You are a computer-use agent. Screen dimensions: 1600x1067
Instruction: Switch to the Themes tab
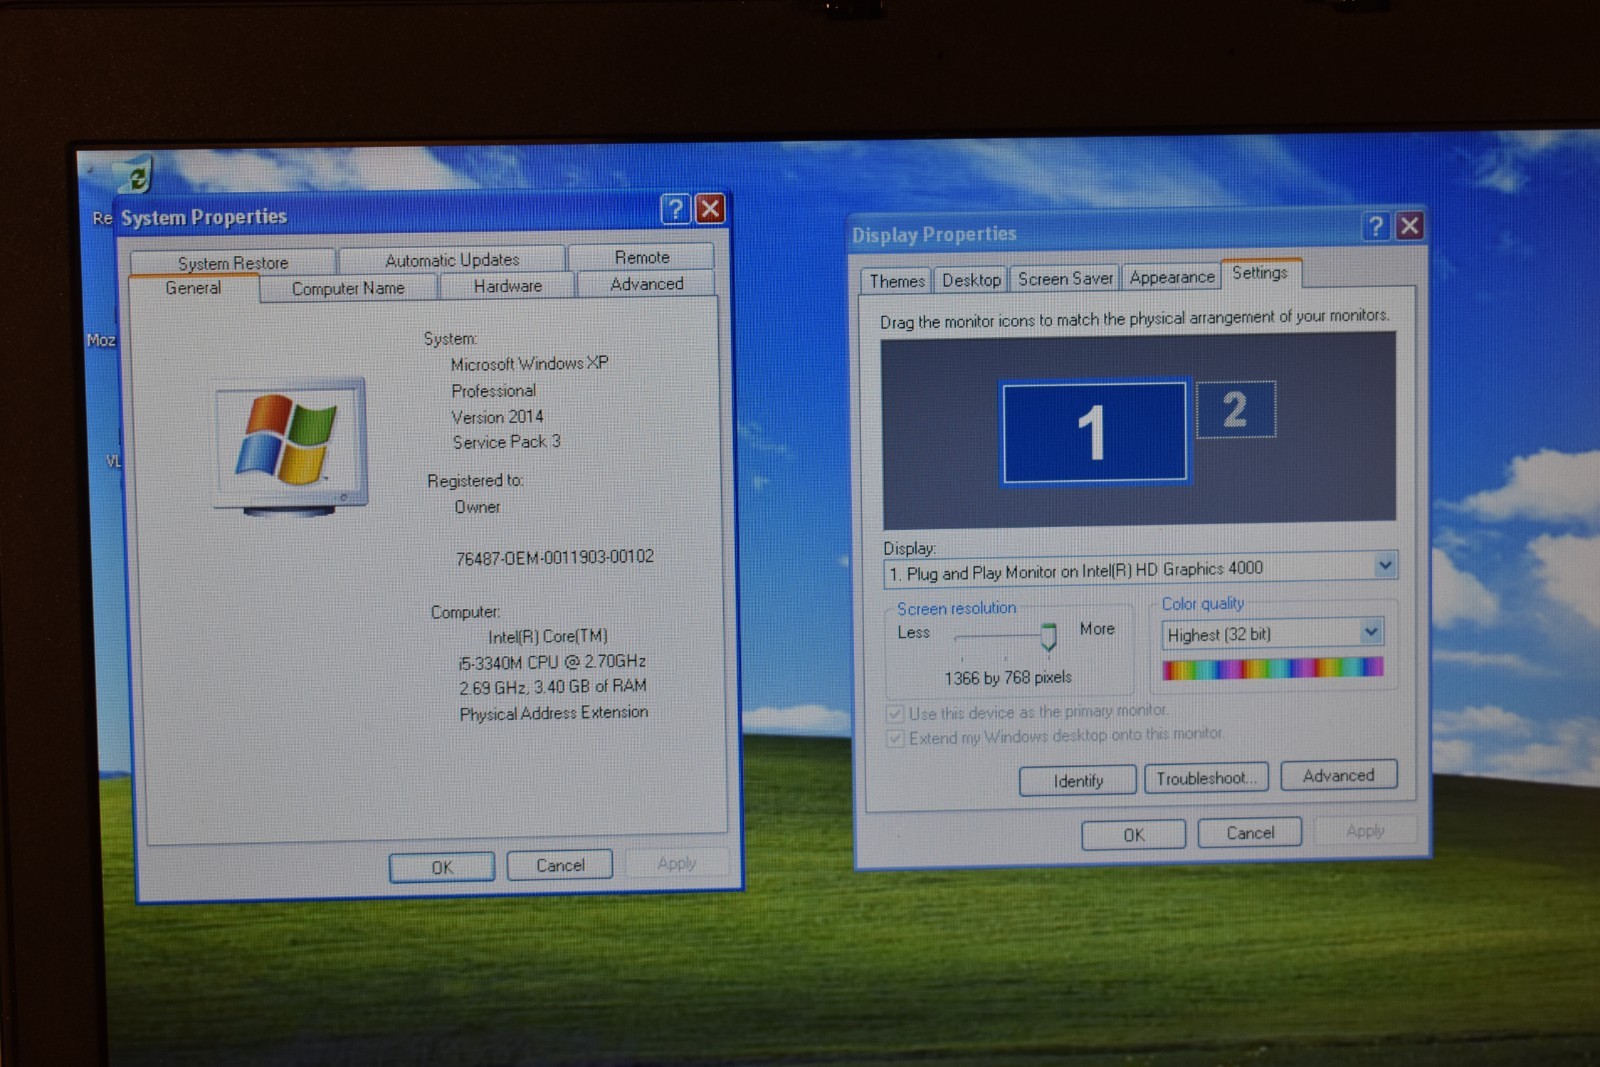click(x=897, y=281)
